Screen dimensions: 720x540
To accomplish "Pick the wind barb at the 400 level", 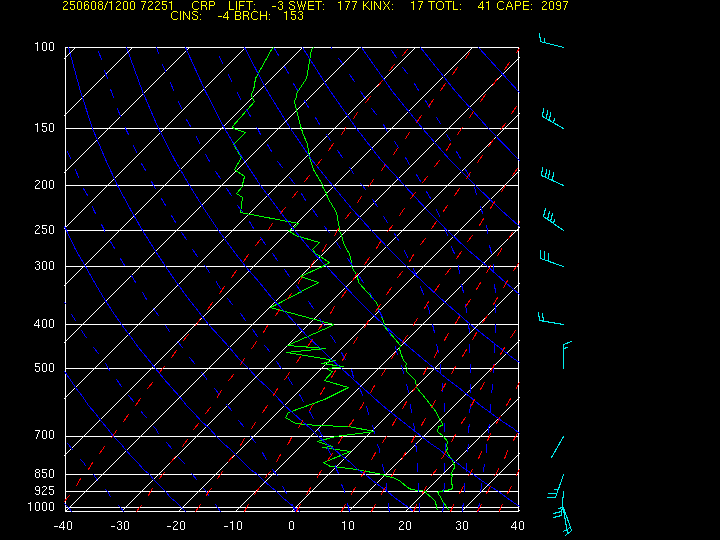I will [x=551, y=319].
